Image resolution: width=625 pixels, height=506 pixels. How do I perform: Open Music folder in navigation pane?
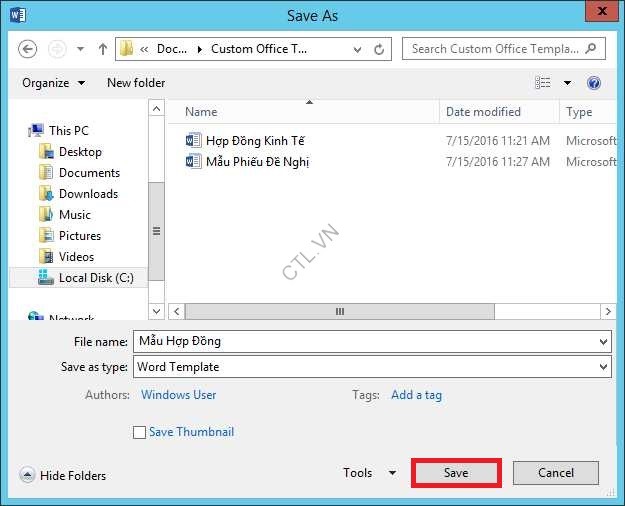point(75,215)
